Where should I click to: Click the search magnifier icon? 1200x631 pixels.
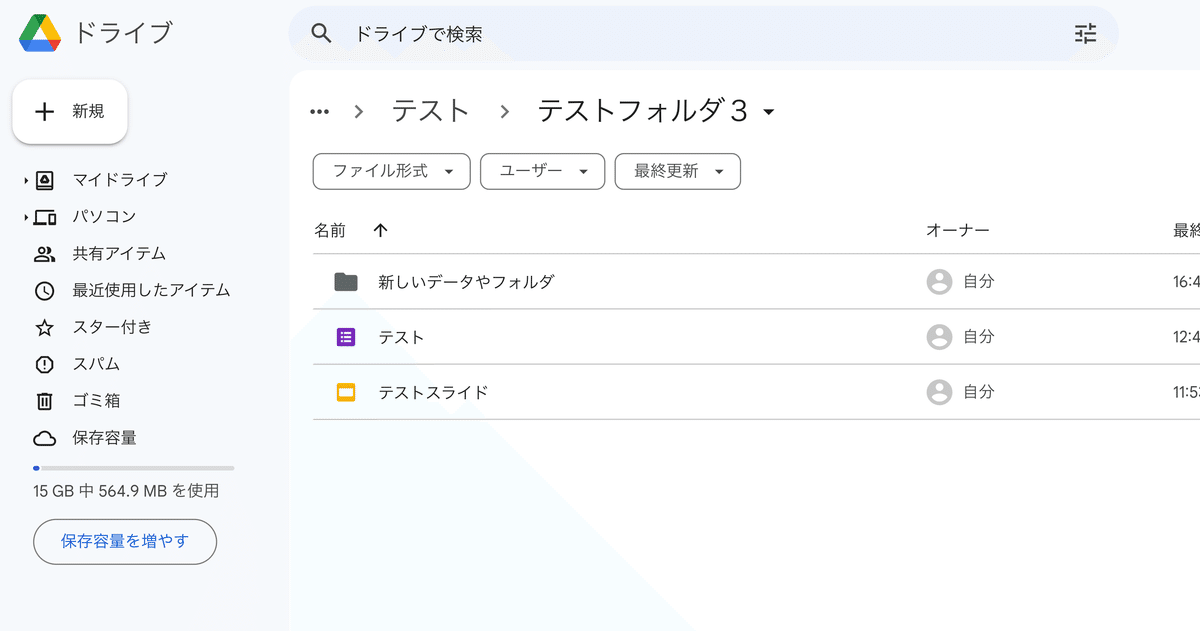[321, 34]
